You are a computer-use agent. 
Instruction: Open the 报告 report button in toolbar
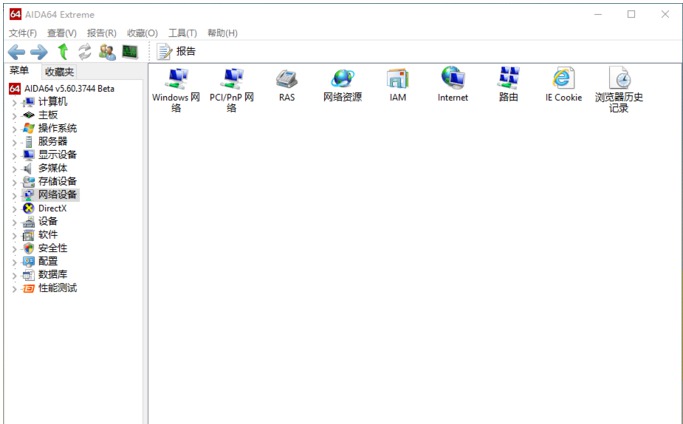pyautogui.click(x=176, y=51)
